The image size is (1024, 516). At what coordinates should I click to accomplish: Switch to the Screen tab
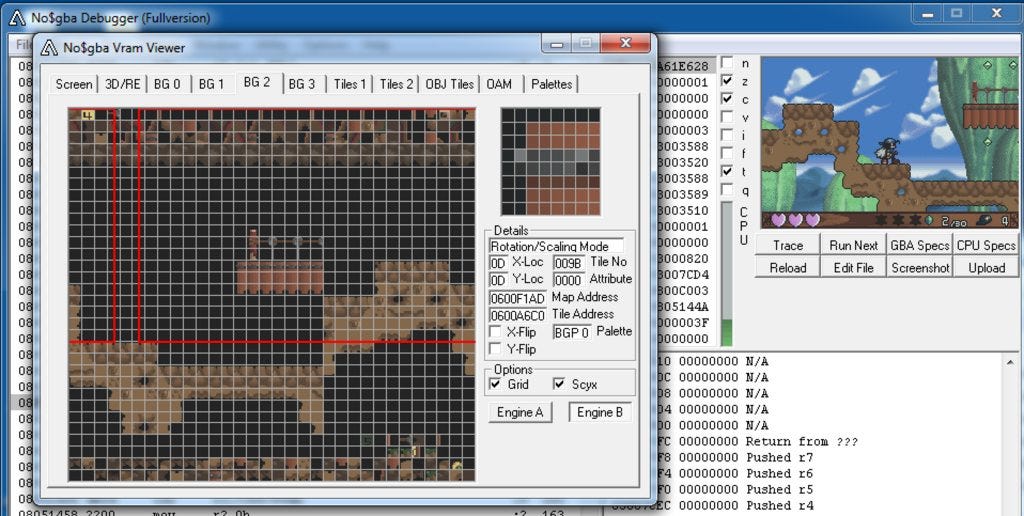click(74, 84)
